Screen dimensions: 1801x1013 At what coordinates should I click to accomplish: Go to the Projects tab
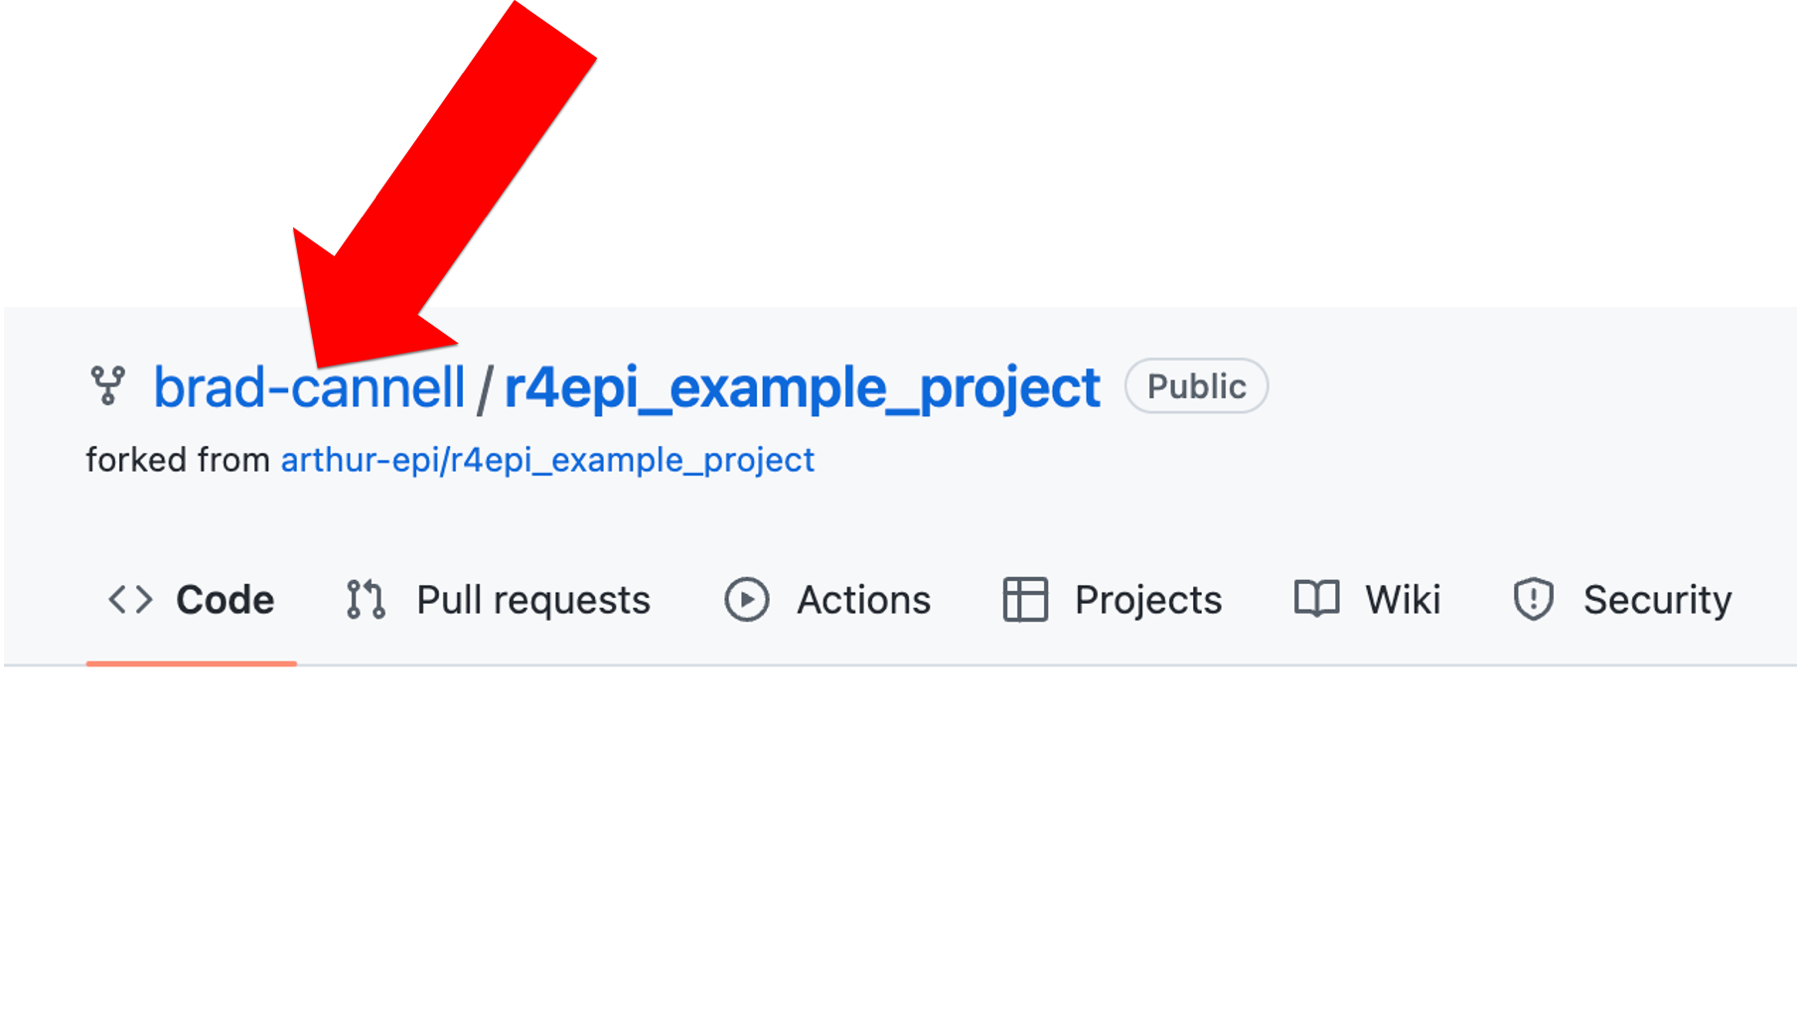tap(1148, 601)
